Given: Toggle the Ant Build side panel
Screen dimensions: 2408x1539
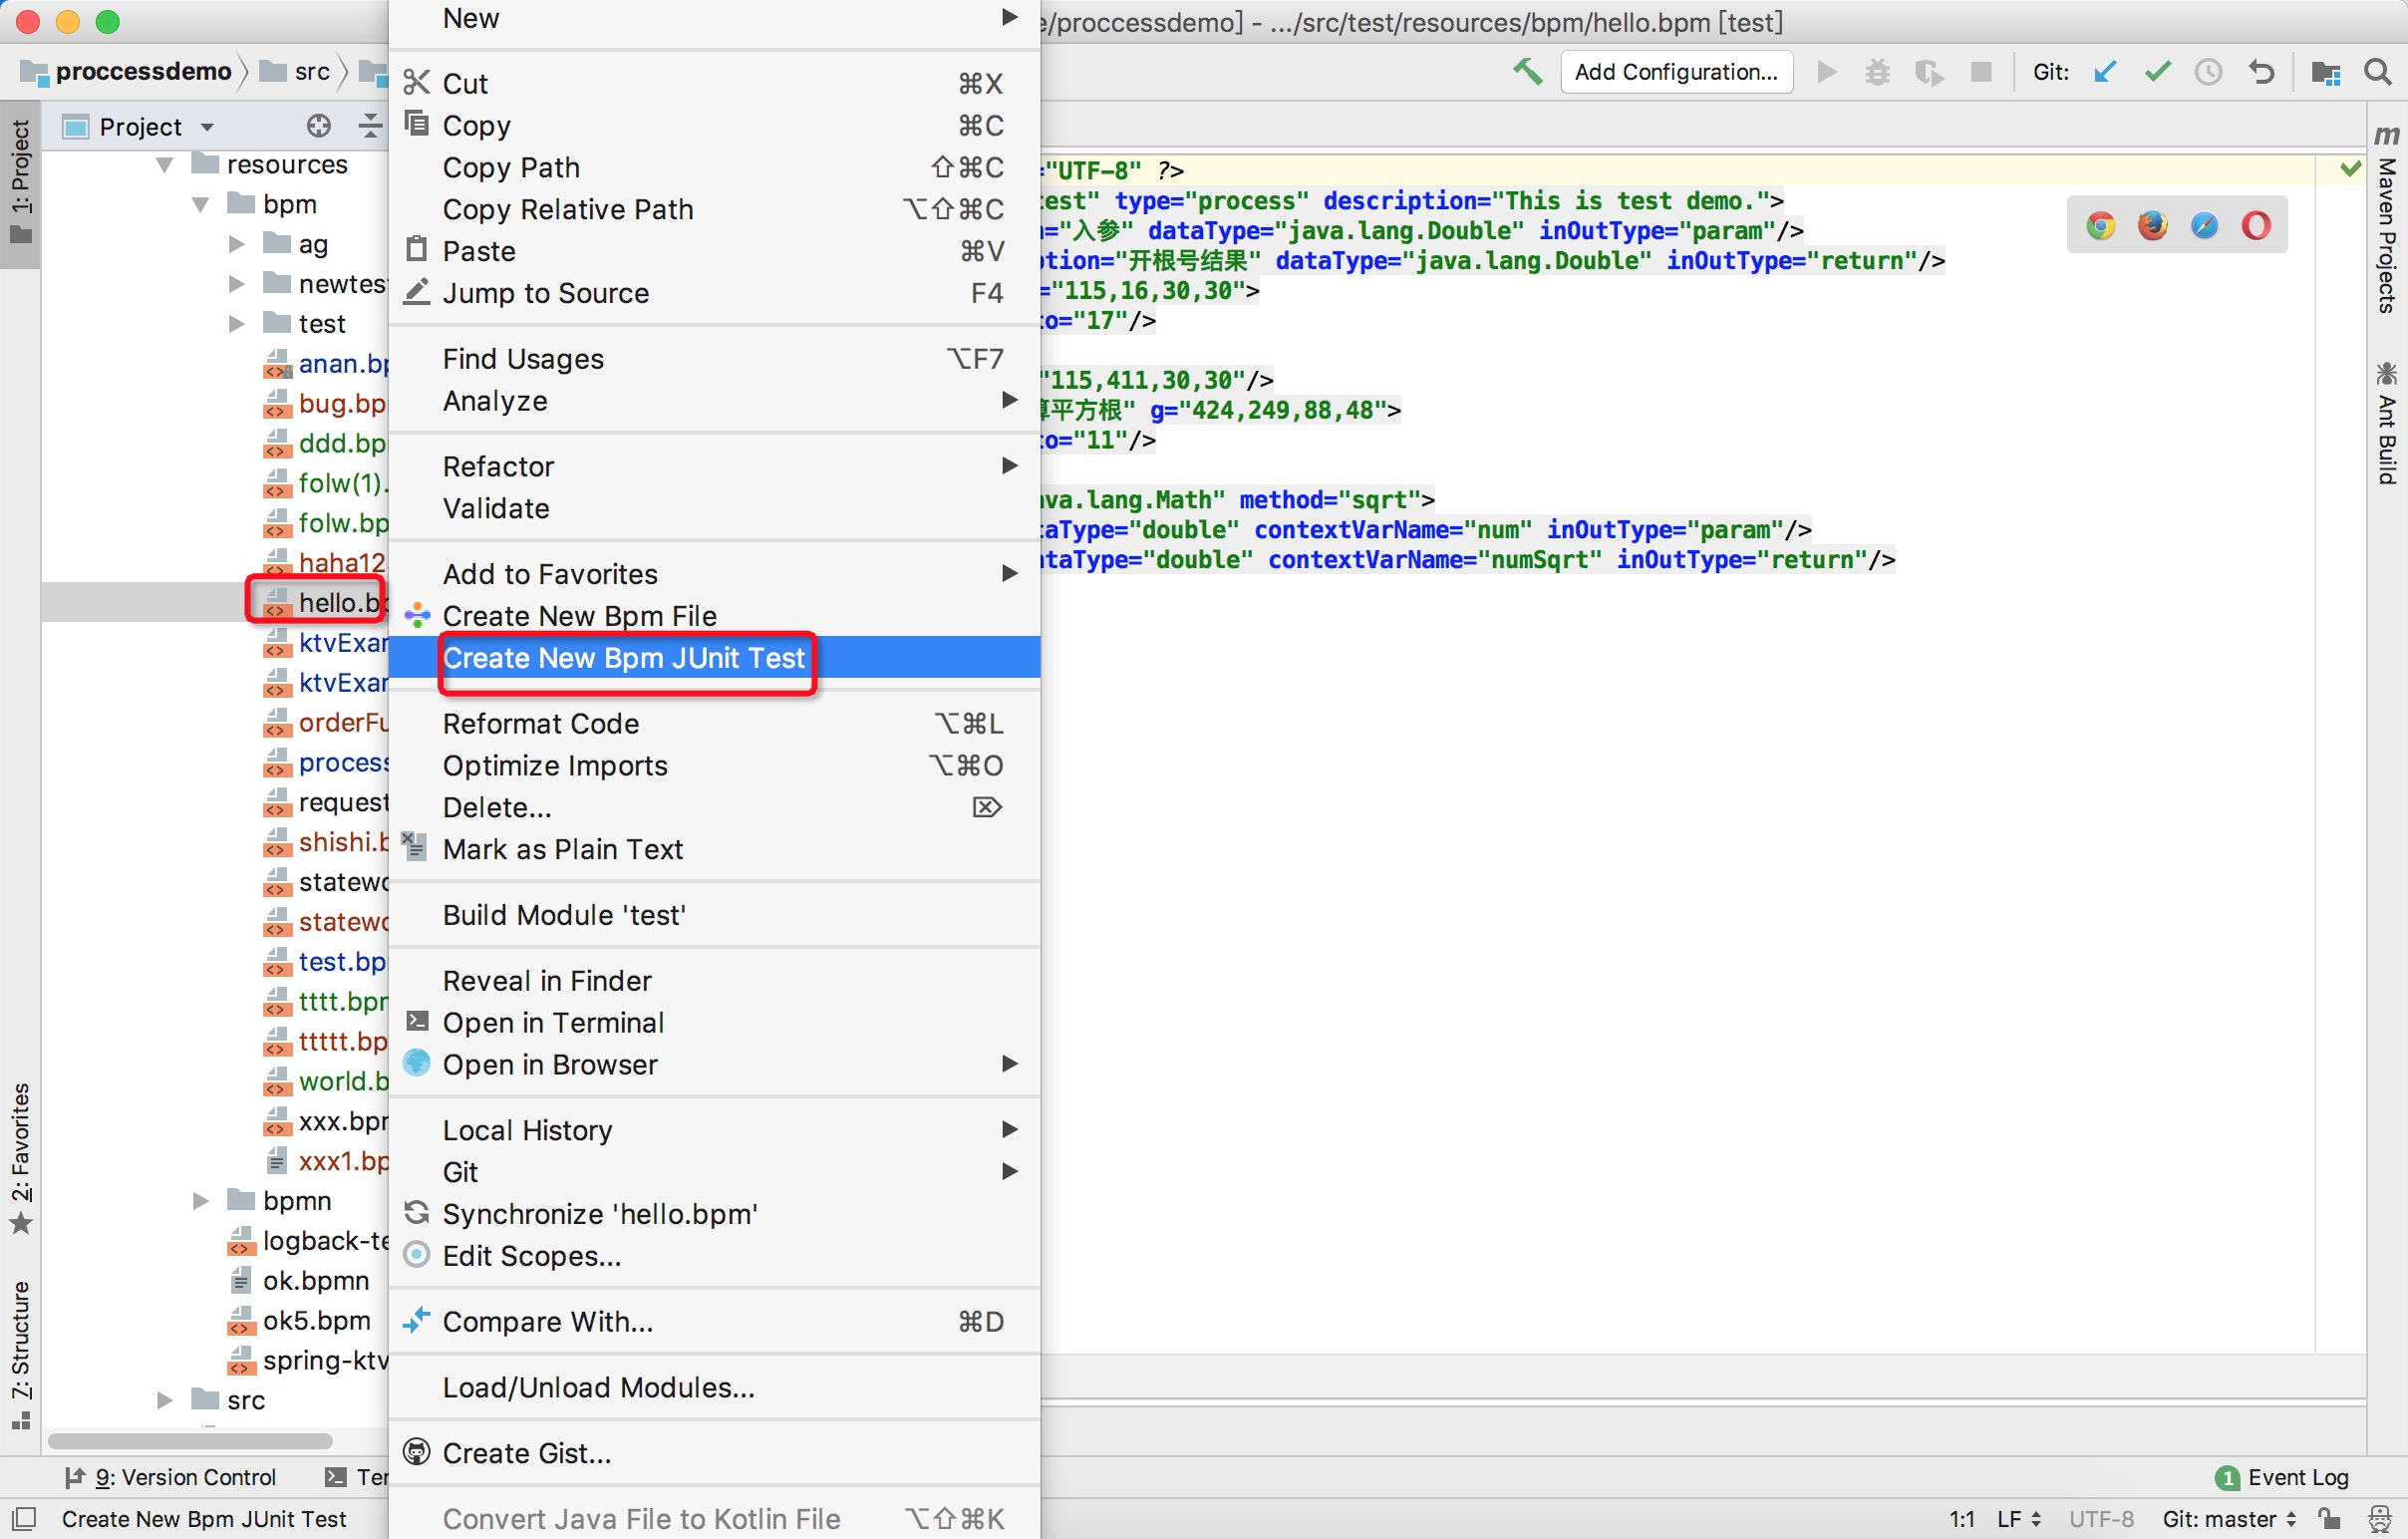Looking at the screenshot, I should [2387, 425].
